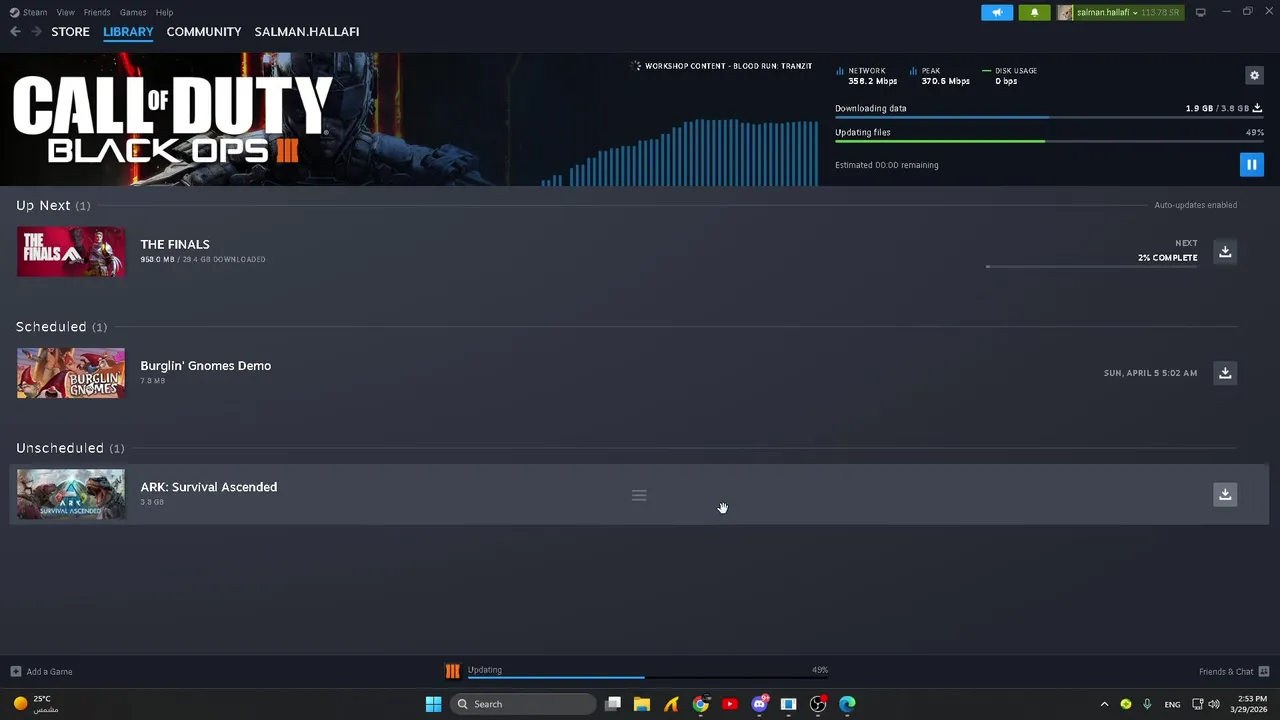Switch to the LIBRARY tab
The width and height of the screenshot is (1280, 720).
128,32
